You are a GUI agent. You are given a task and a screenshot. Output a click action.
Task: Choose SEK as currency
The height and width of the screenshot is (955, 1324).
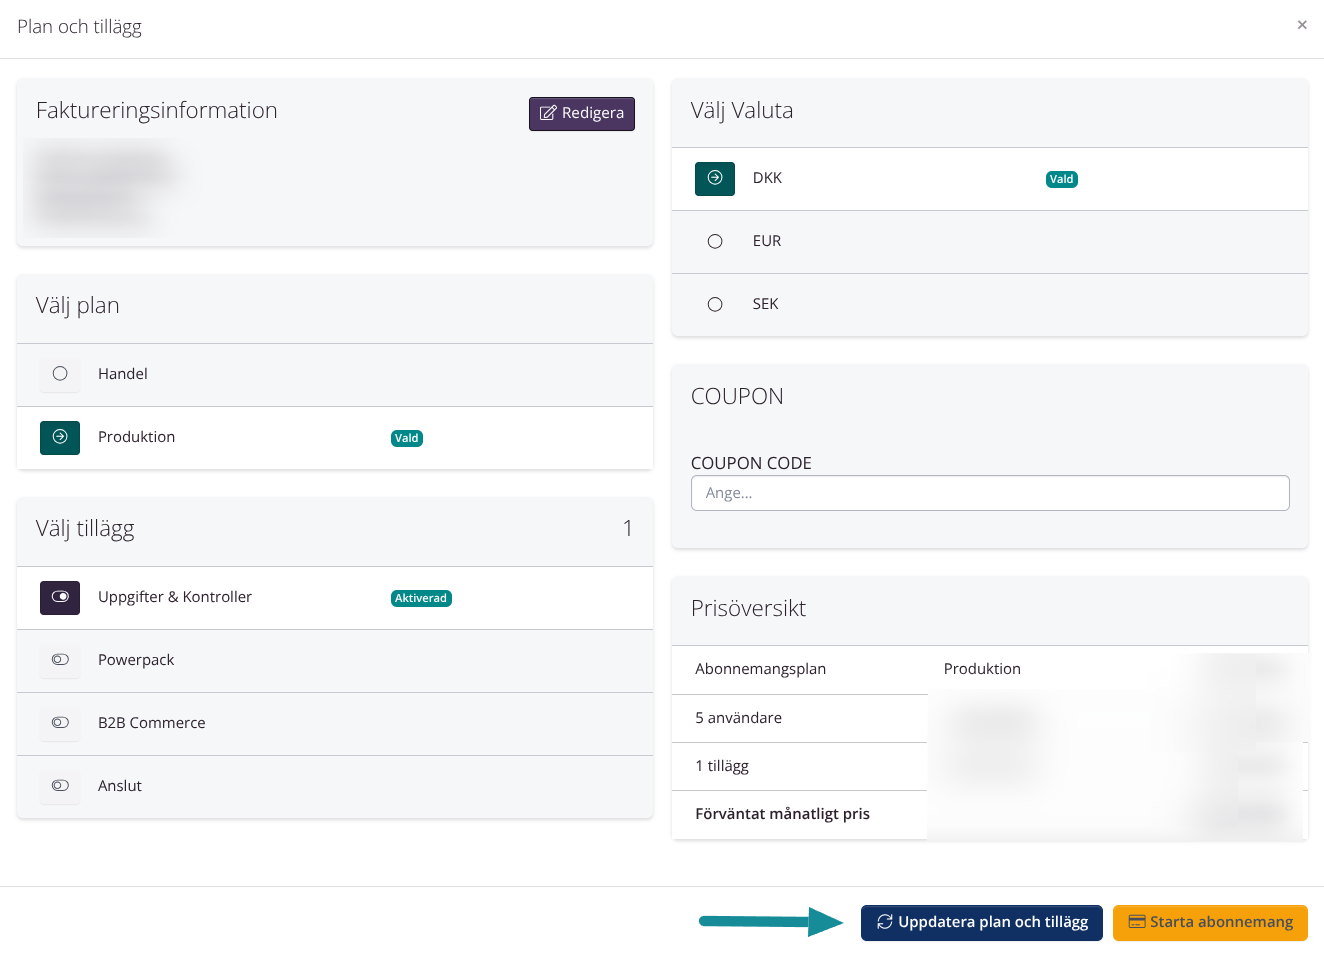point(714,304)
